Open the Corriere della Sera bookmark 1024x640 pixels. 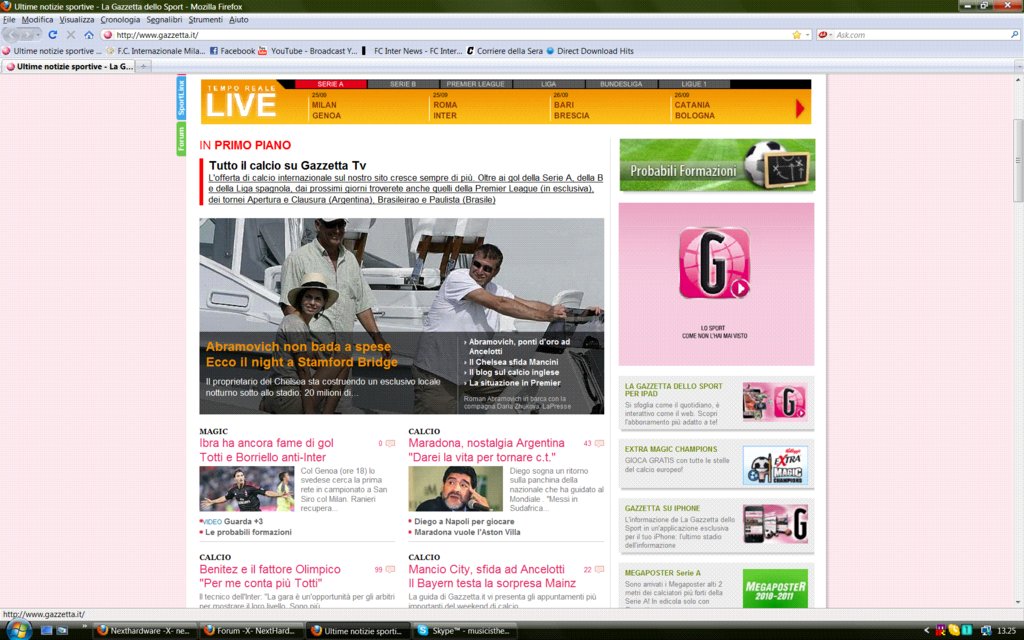pyautogui.click(x=504, y=51)
